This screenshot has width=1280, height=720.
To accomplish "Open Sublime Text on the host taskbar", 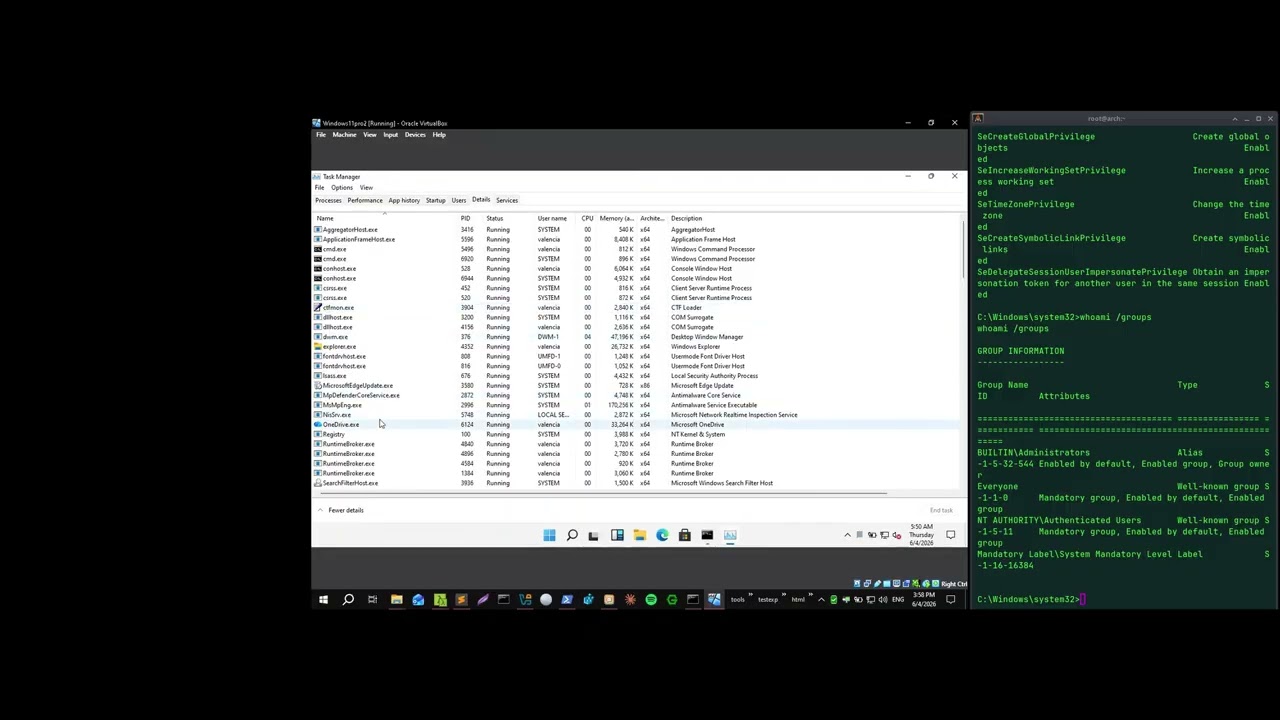I will click(461, 600).
